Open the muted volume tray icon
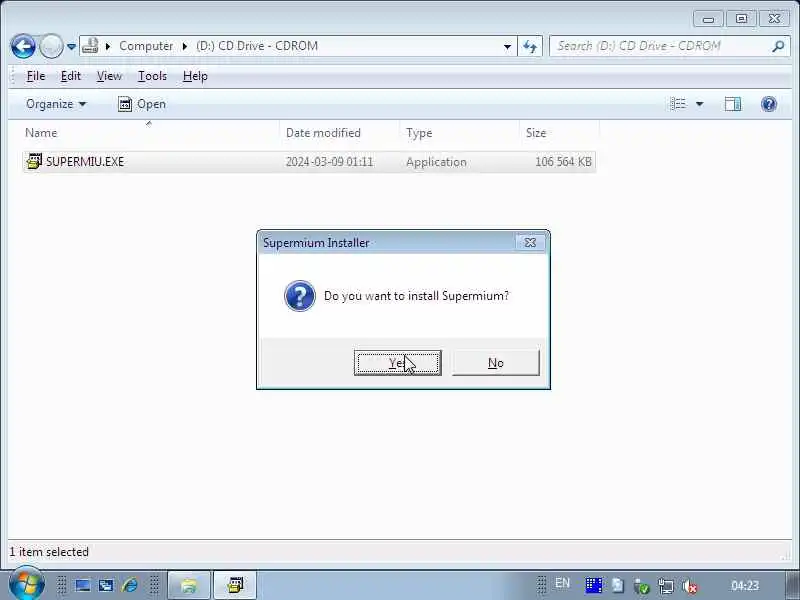 pos(690,586)
